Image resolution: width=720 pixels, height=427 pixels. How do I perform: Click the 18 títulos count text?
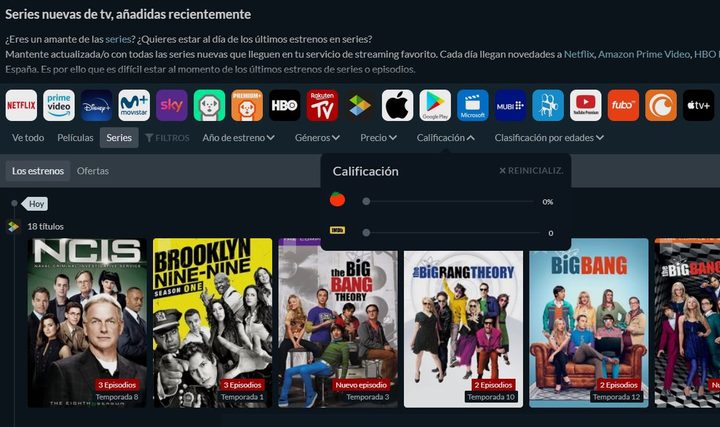click(x=45, y=226)
